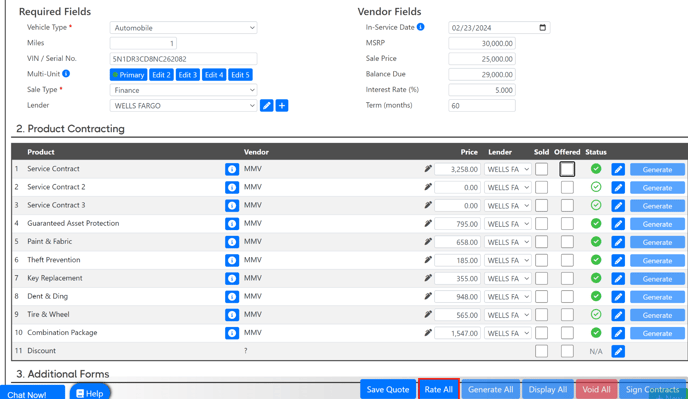688x399 pixels.
Task: Click the Void All button
Action: click(x=596, y=389)
